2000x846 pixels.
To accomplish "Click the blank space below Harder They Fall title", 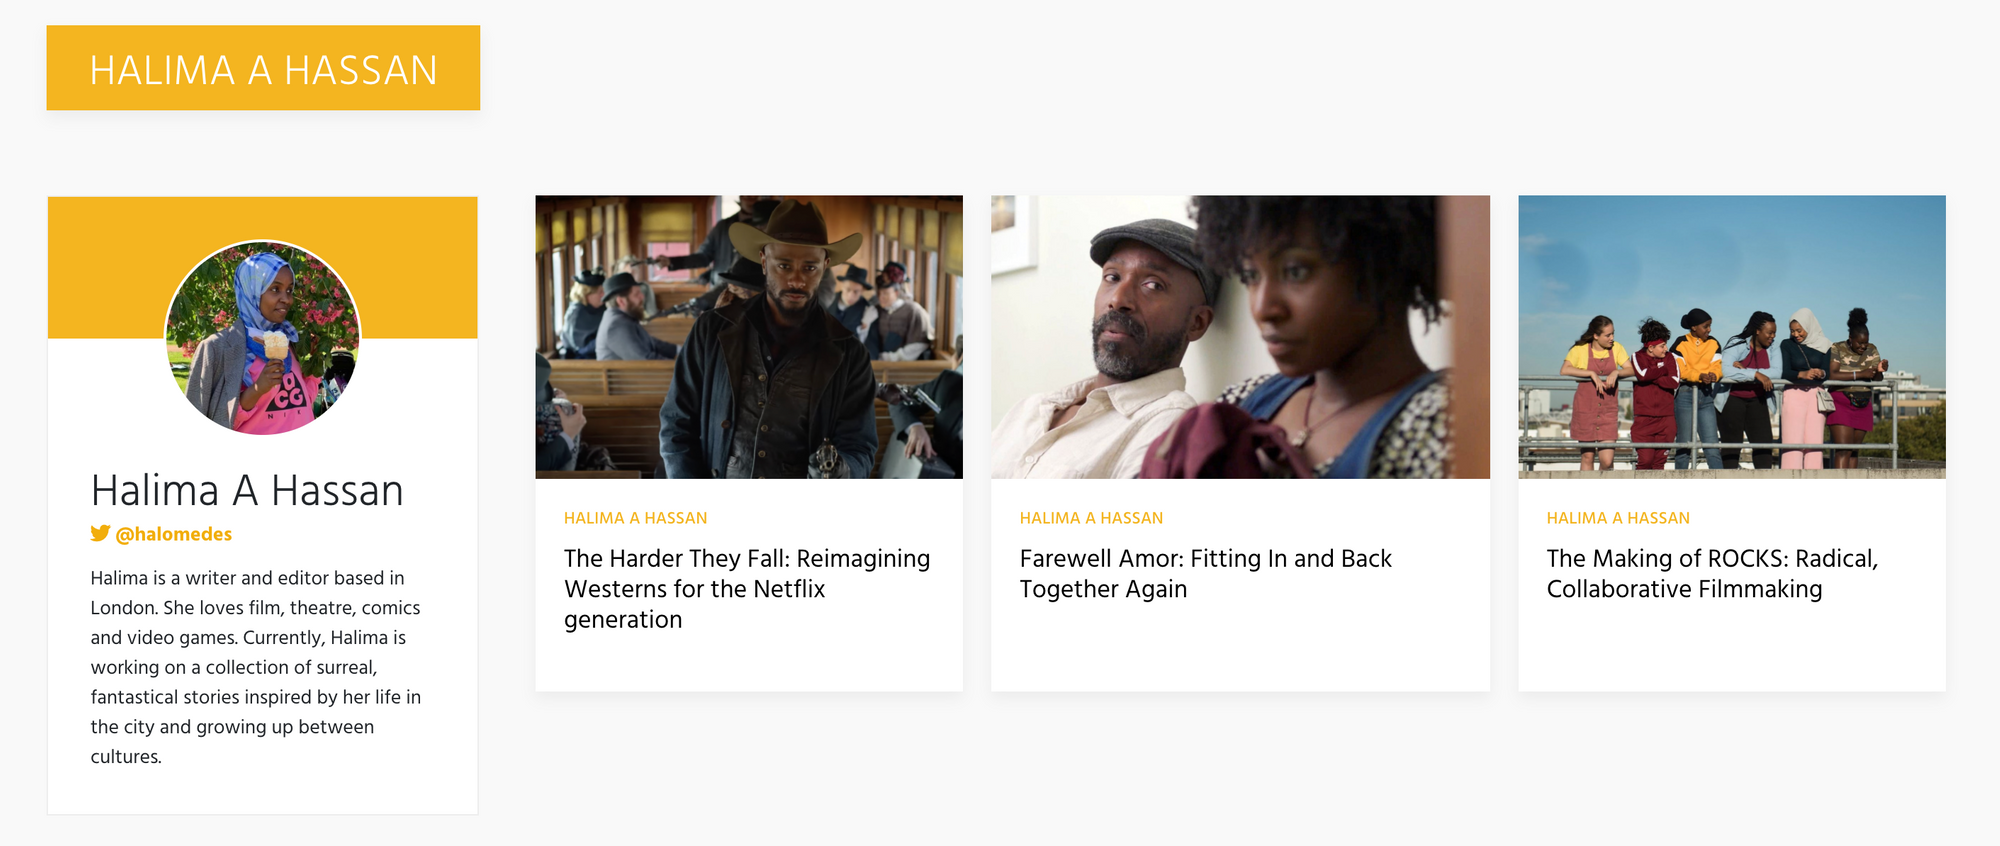I will coord(749,663).
